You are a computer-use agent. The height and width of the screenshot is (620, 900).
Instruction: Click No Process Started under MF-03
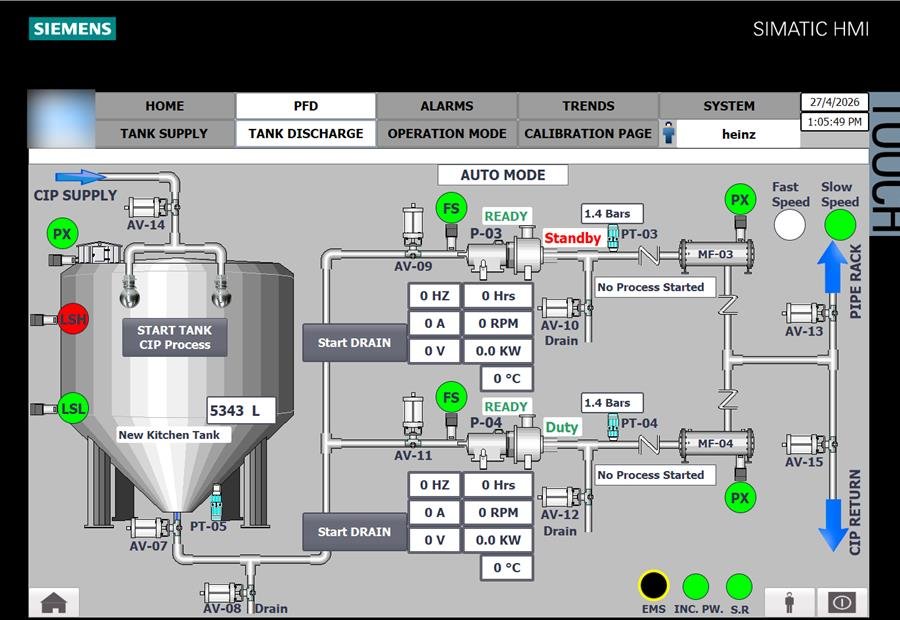(x=655, y=287)
